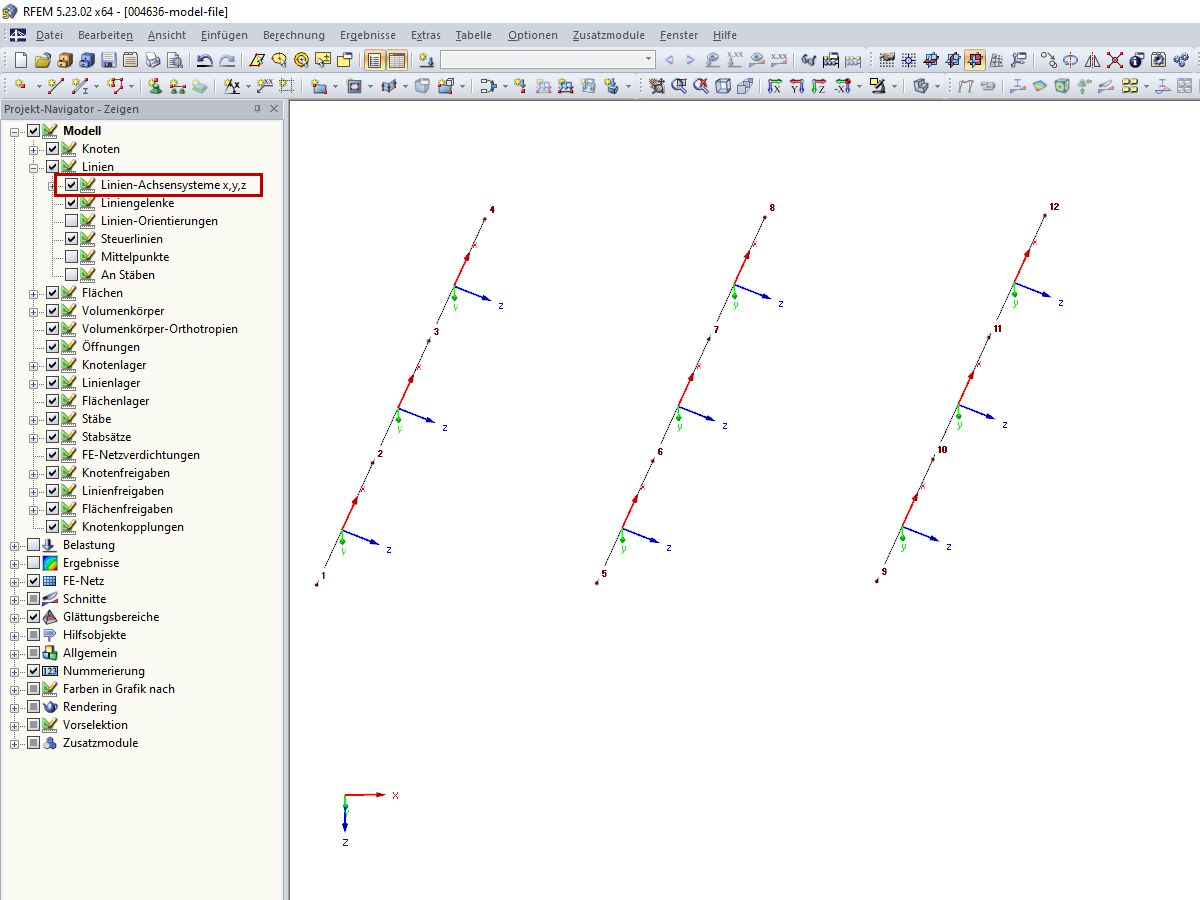Activate the zoom window magnifier icon
This screenshot has height=900, width=1200.
click(x=679, y=86)
